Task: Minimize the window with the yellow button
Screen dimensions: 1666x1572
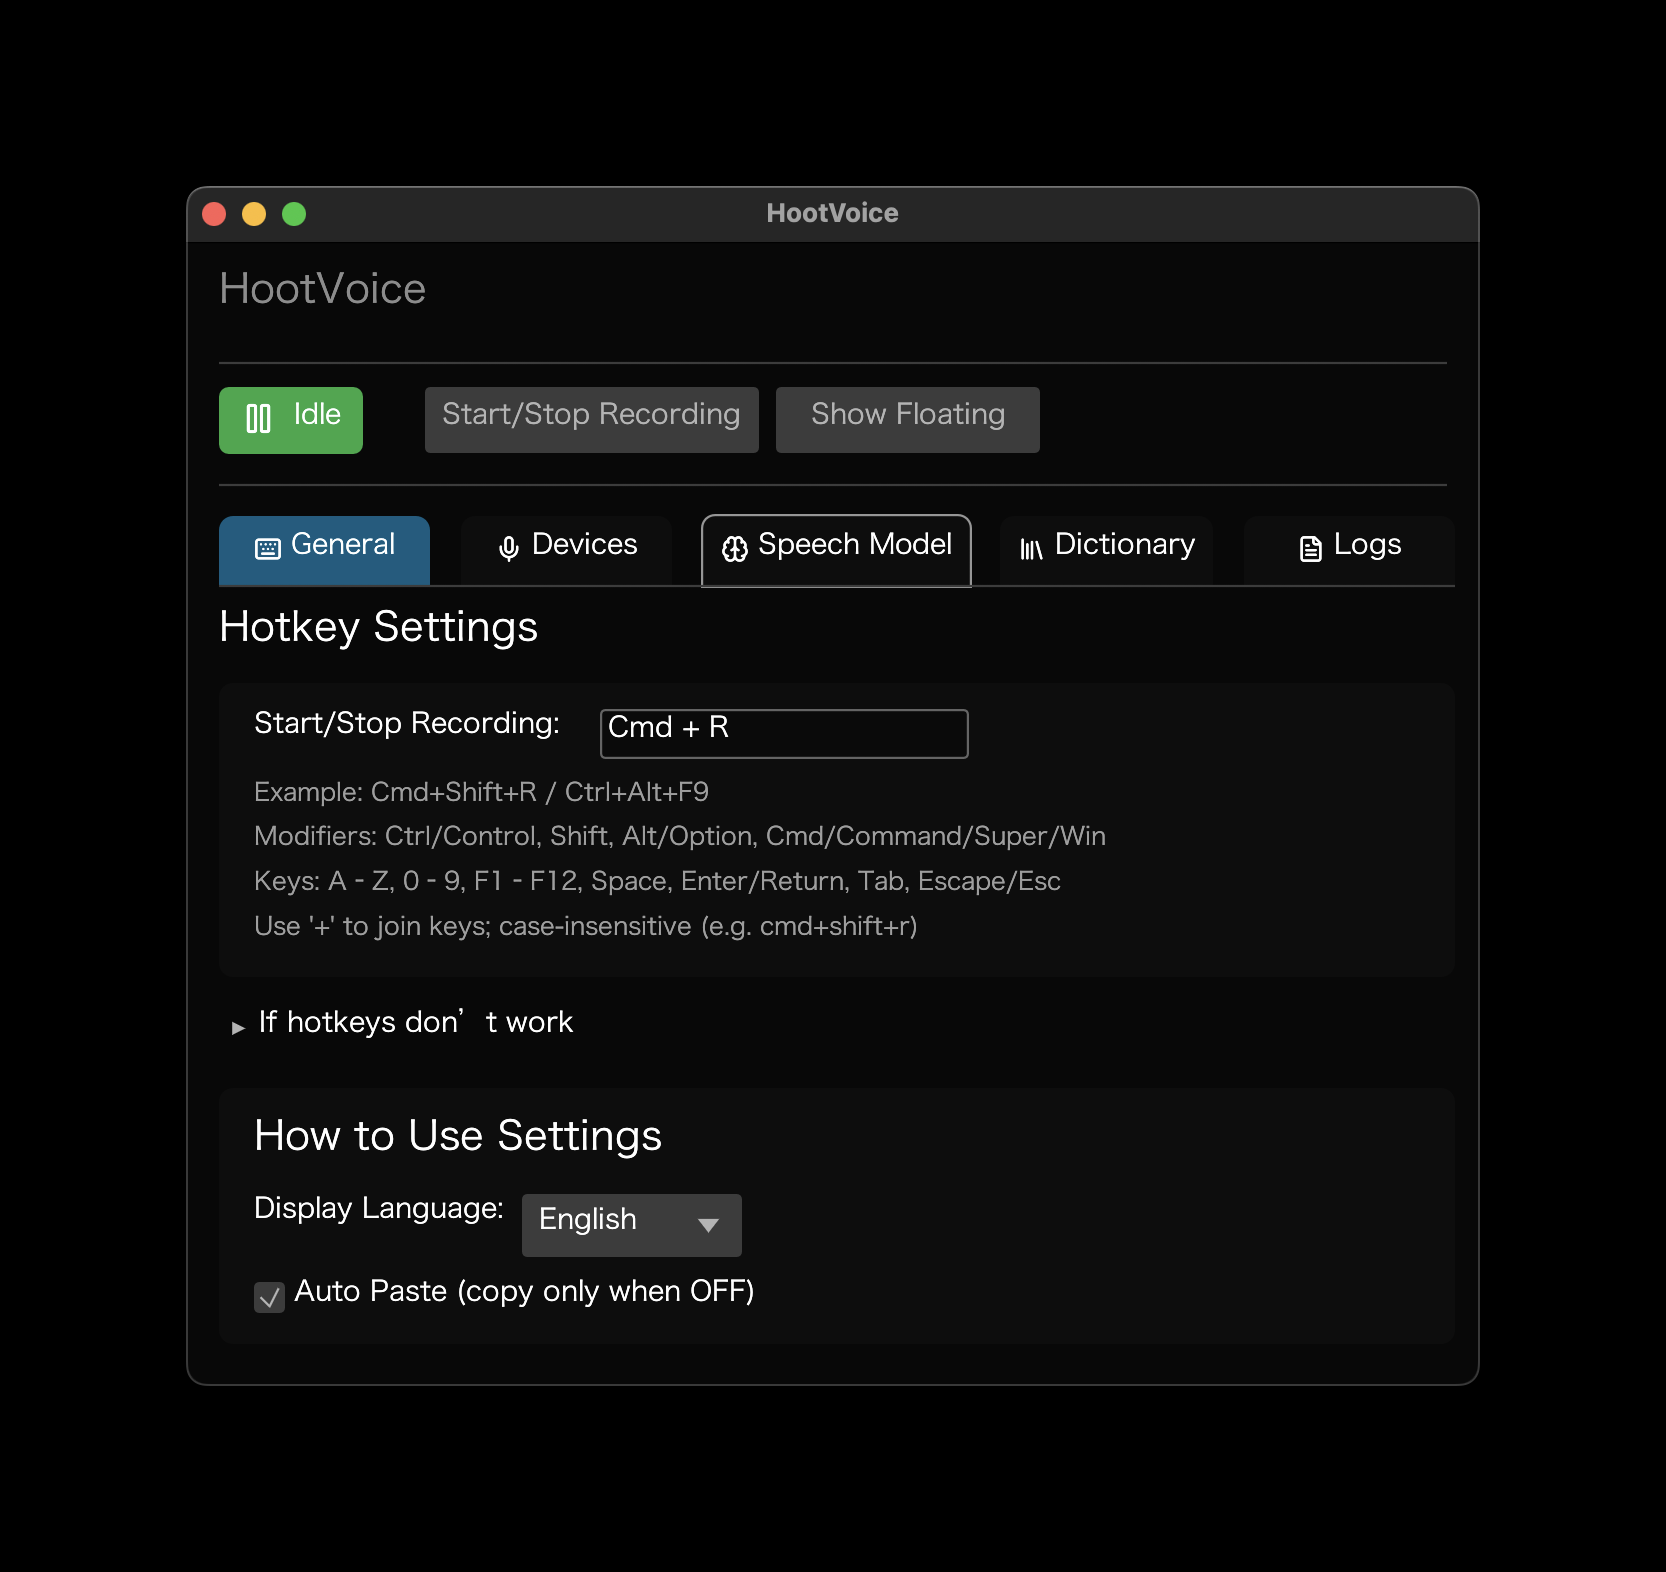Action: (254, 214)
